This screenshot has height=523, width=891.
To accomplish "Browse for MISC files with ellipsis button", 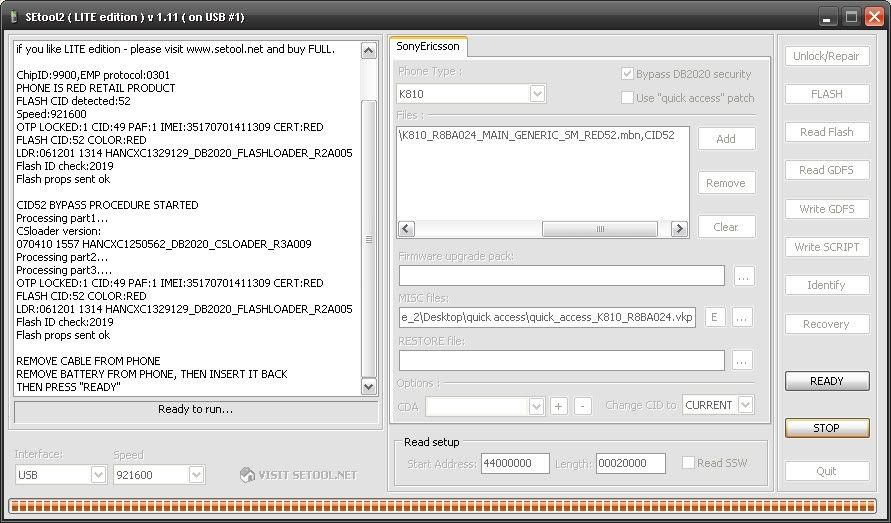I will [x=742, y=318].
